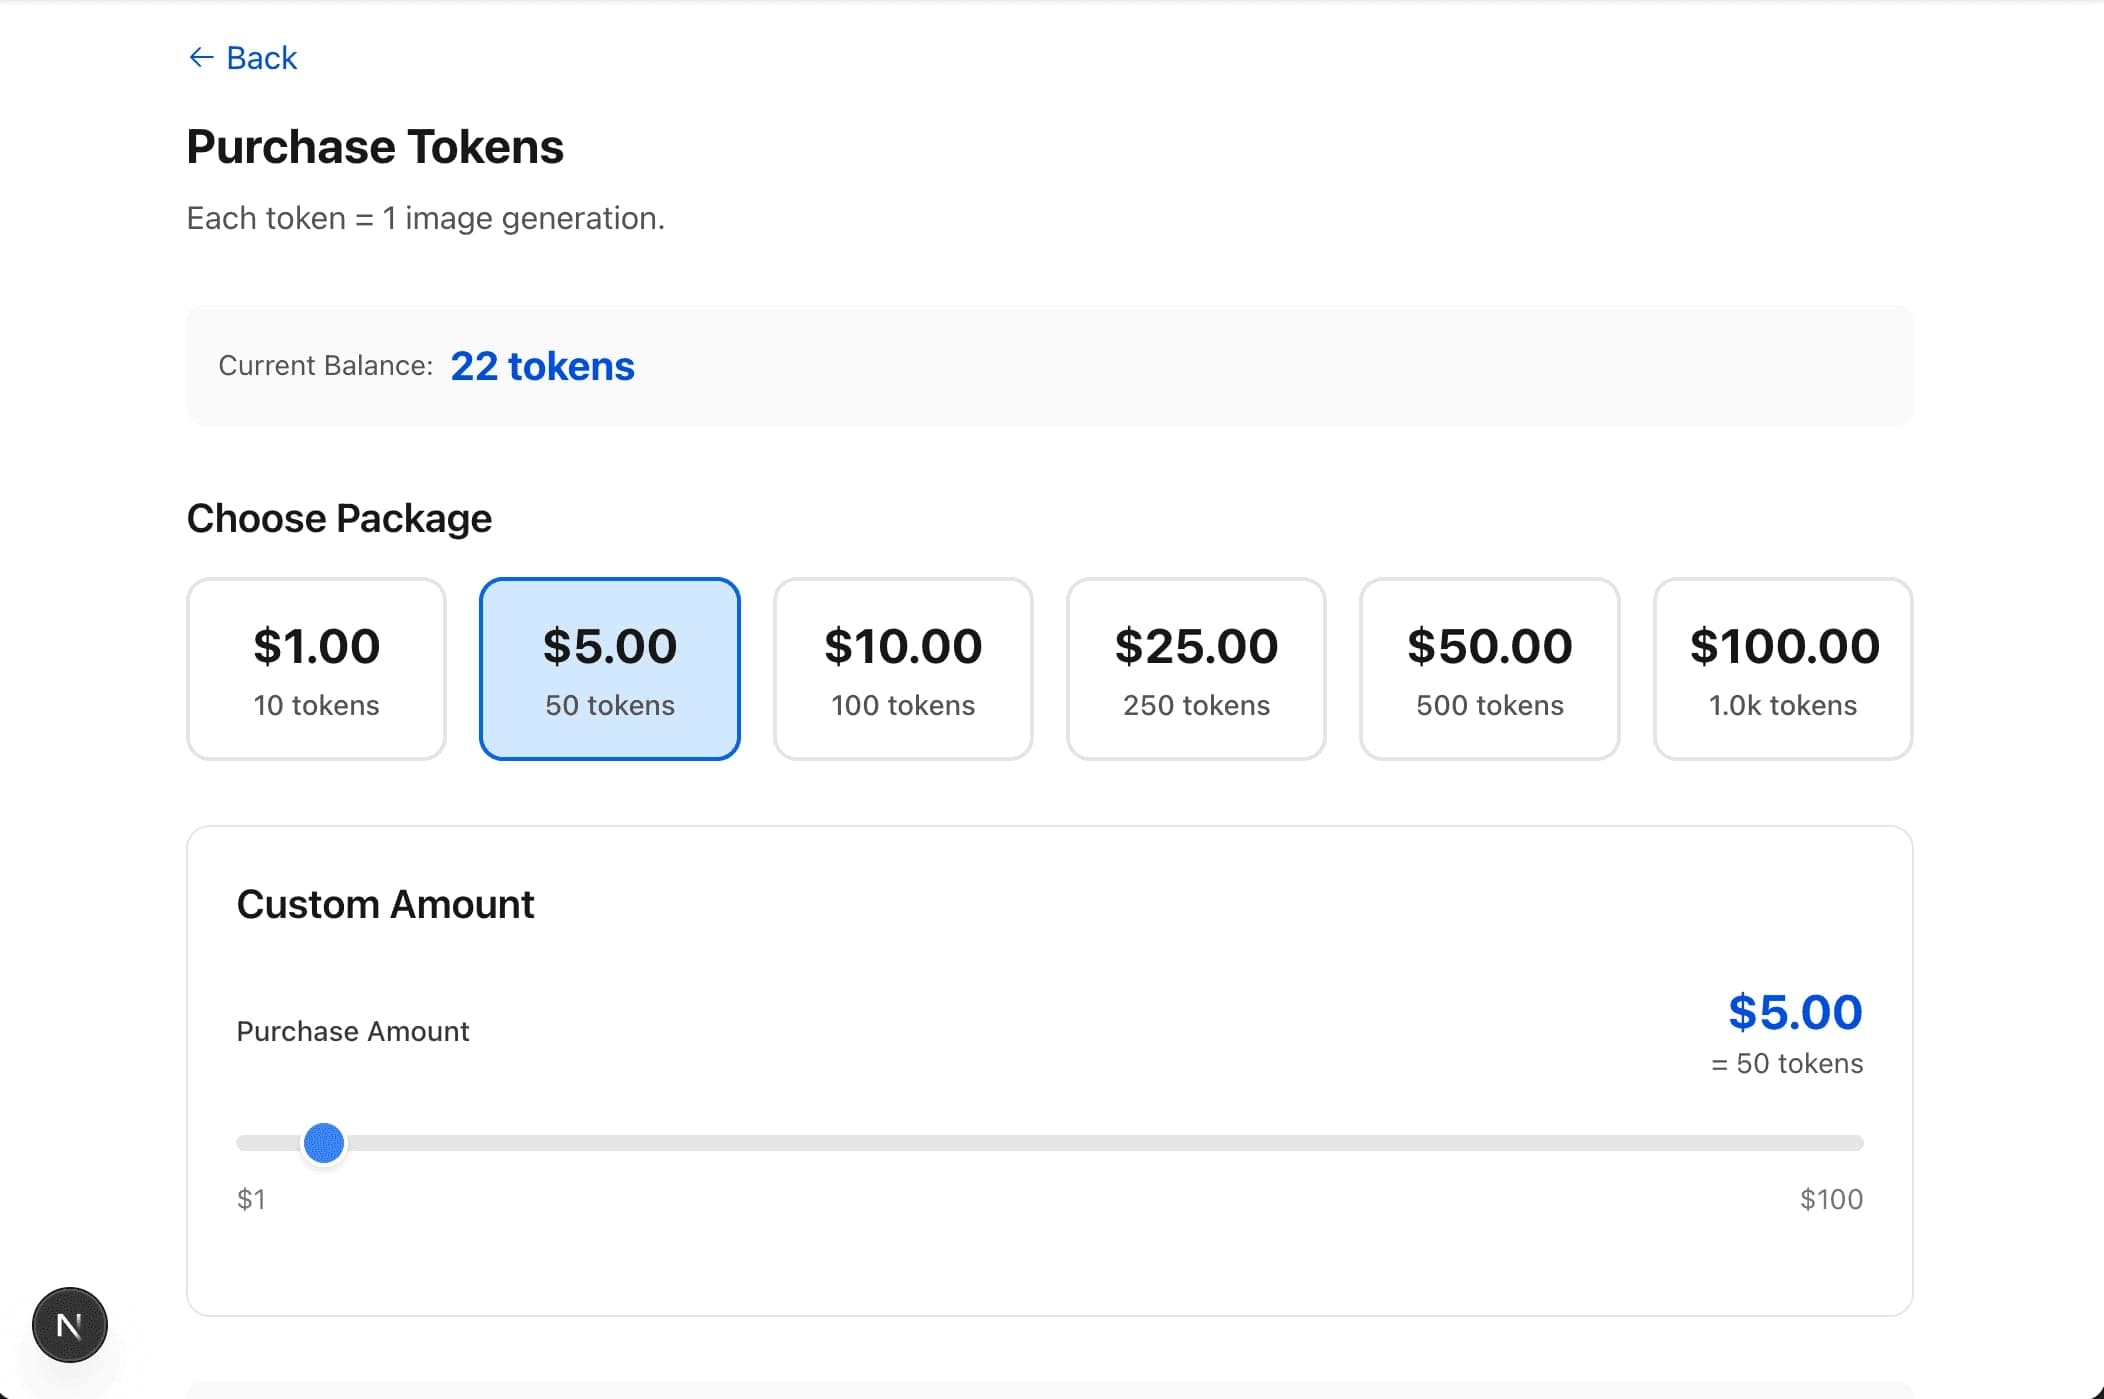Click the '$100' slider maximum label
This screenshot has width=2104, height=1399.
(1831, 1199)
